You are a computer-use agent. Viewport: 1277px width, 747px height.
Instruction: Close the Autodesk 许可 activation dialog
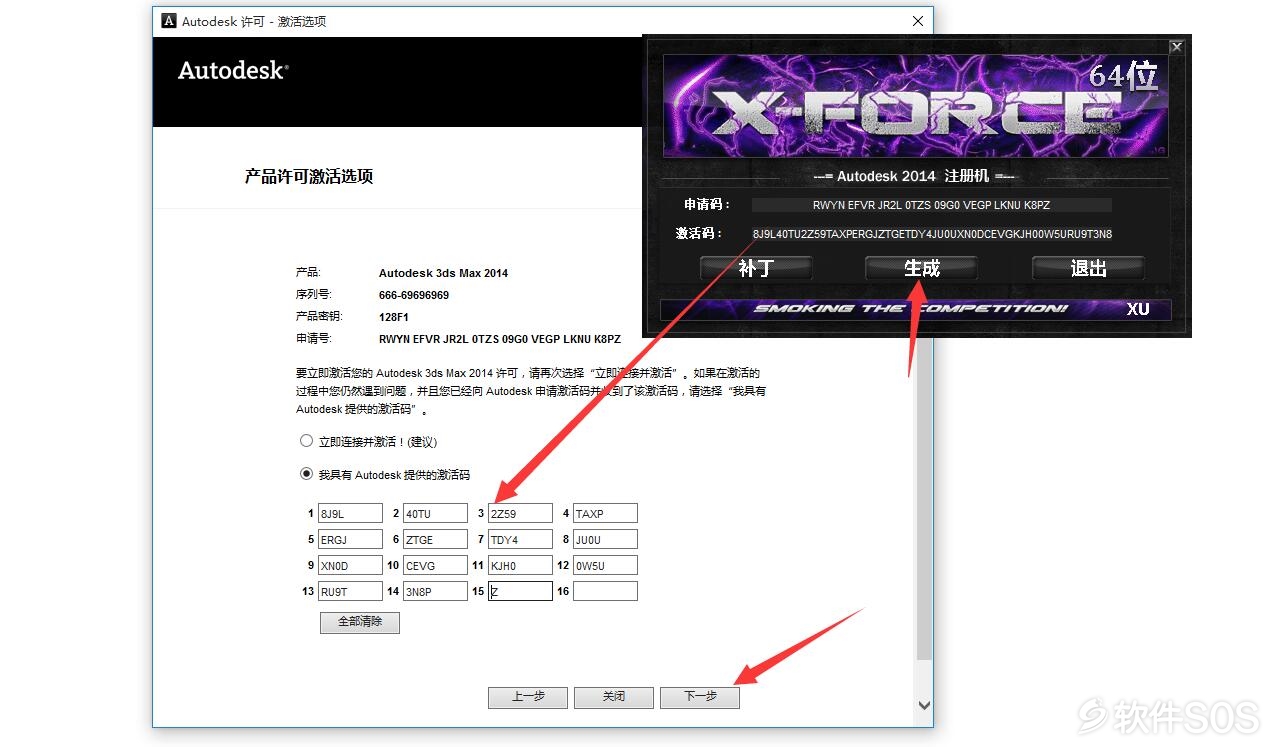point(918,21)
